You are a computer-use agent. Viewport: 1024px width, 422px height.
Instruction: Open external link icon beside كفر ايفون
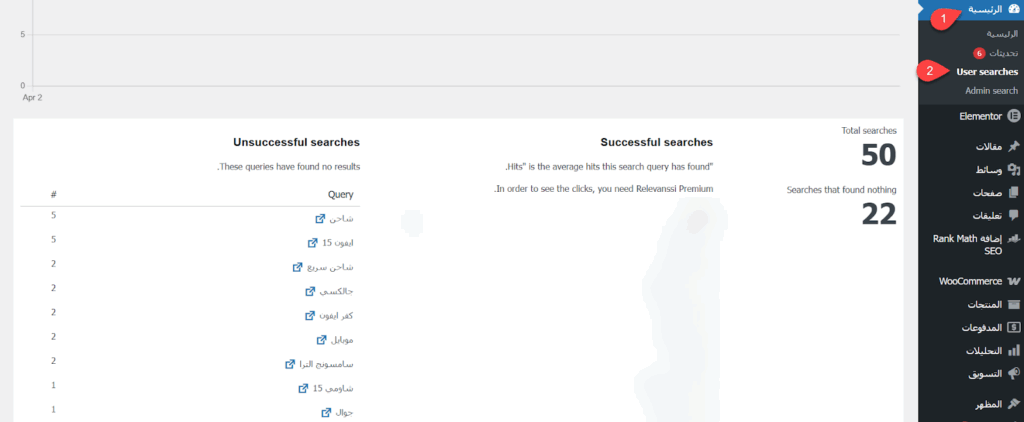click(x=310, y=316)
